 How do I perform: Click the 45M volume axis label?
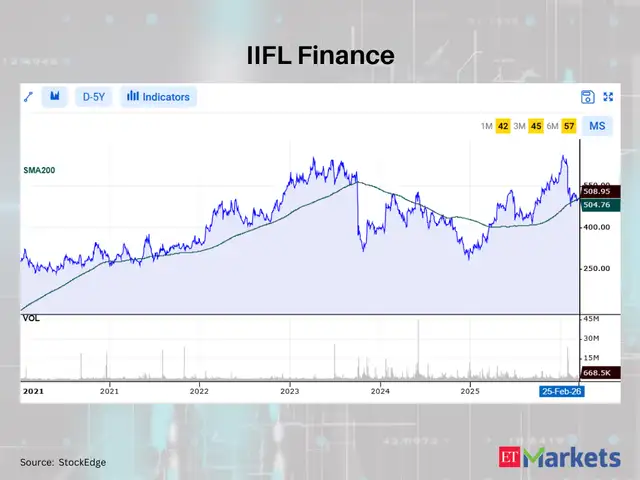[591, 318]
